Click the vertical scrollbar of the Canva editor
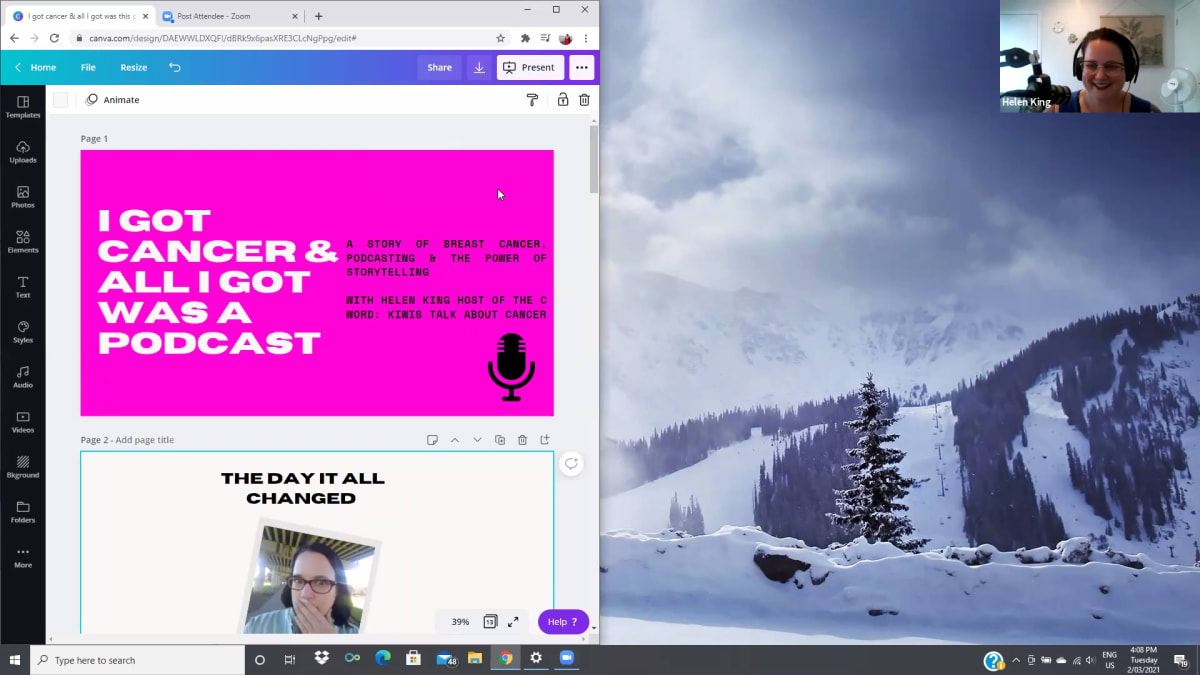Screen dimensions: 1200x675 coord(594,160)
